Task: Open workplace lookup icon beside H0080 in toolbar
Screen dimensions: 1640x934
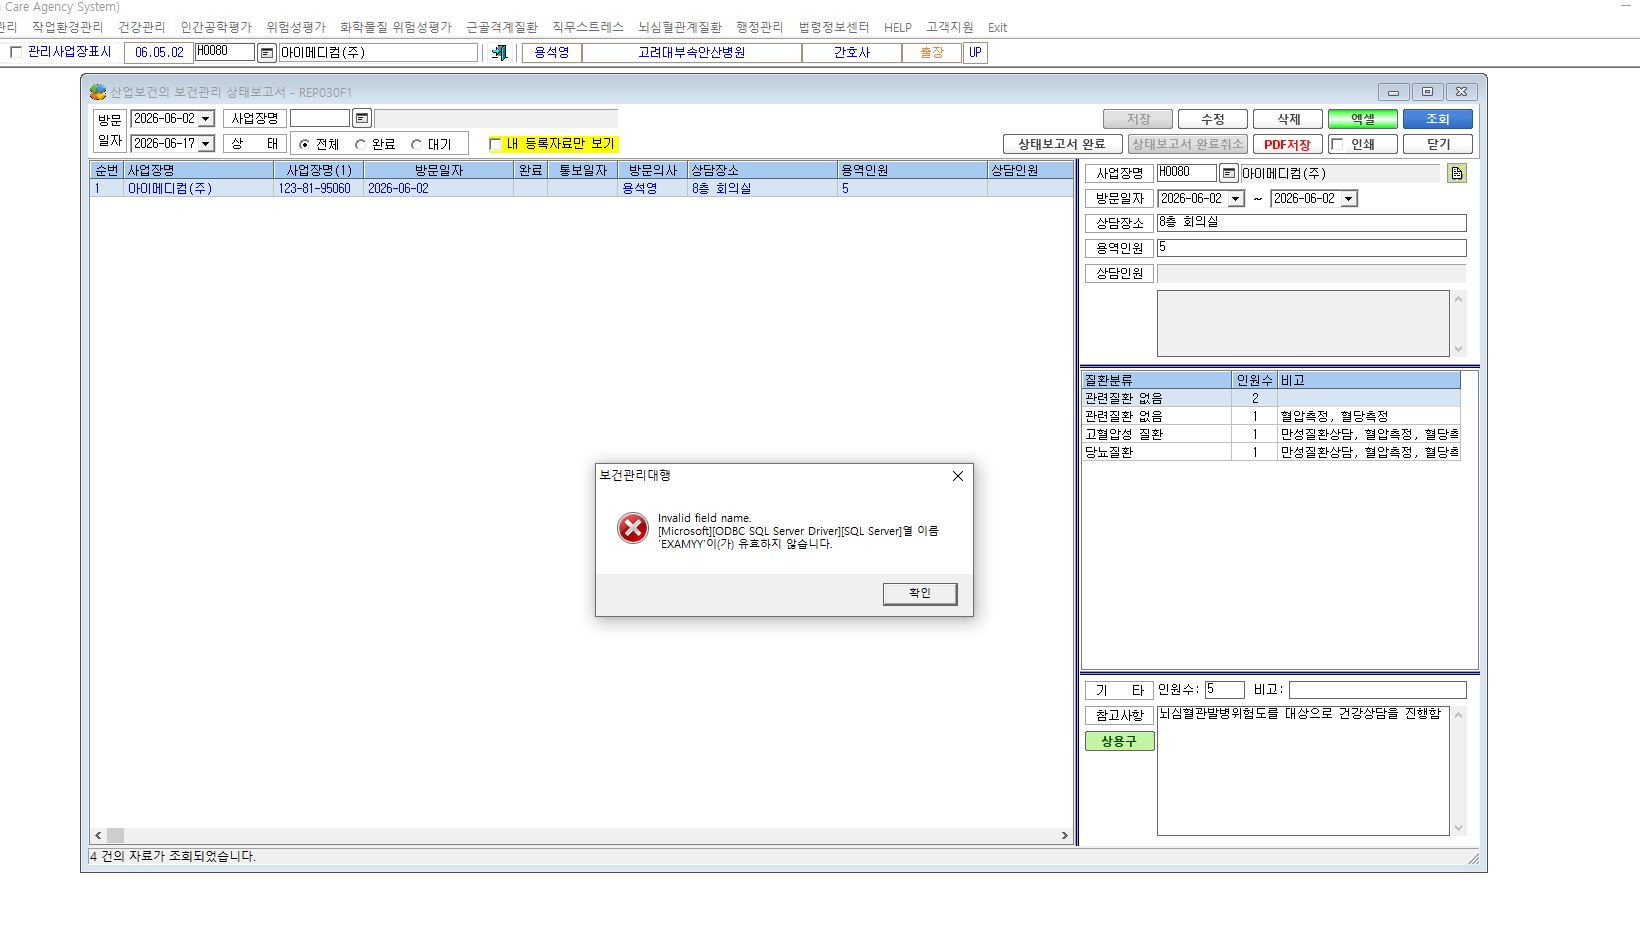Action: coord(267,52)
